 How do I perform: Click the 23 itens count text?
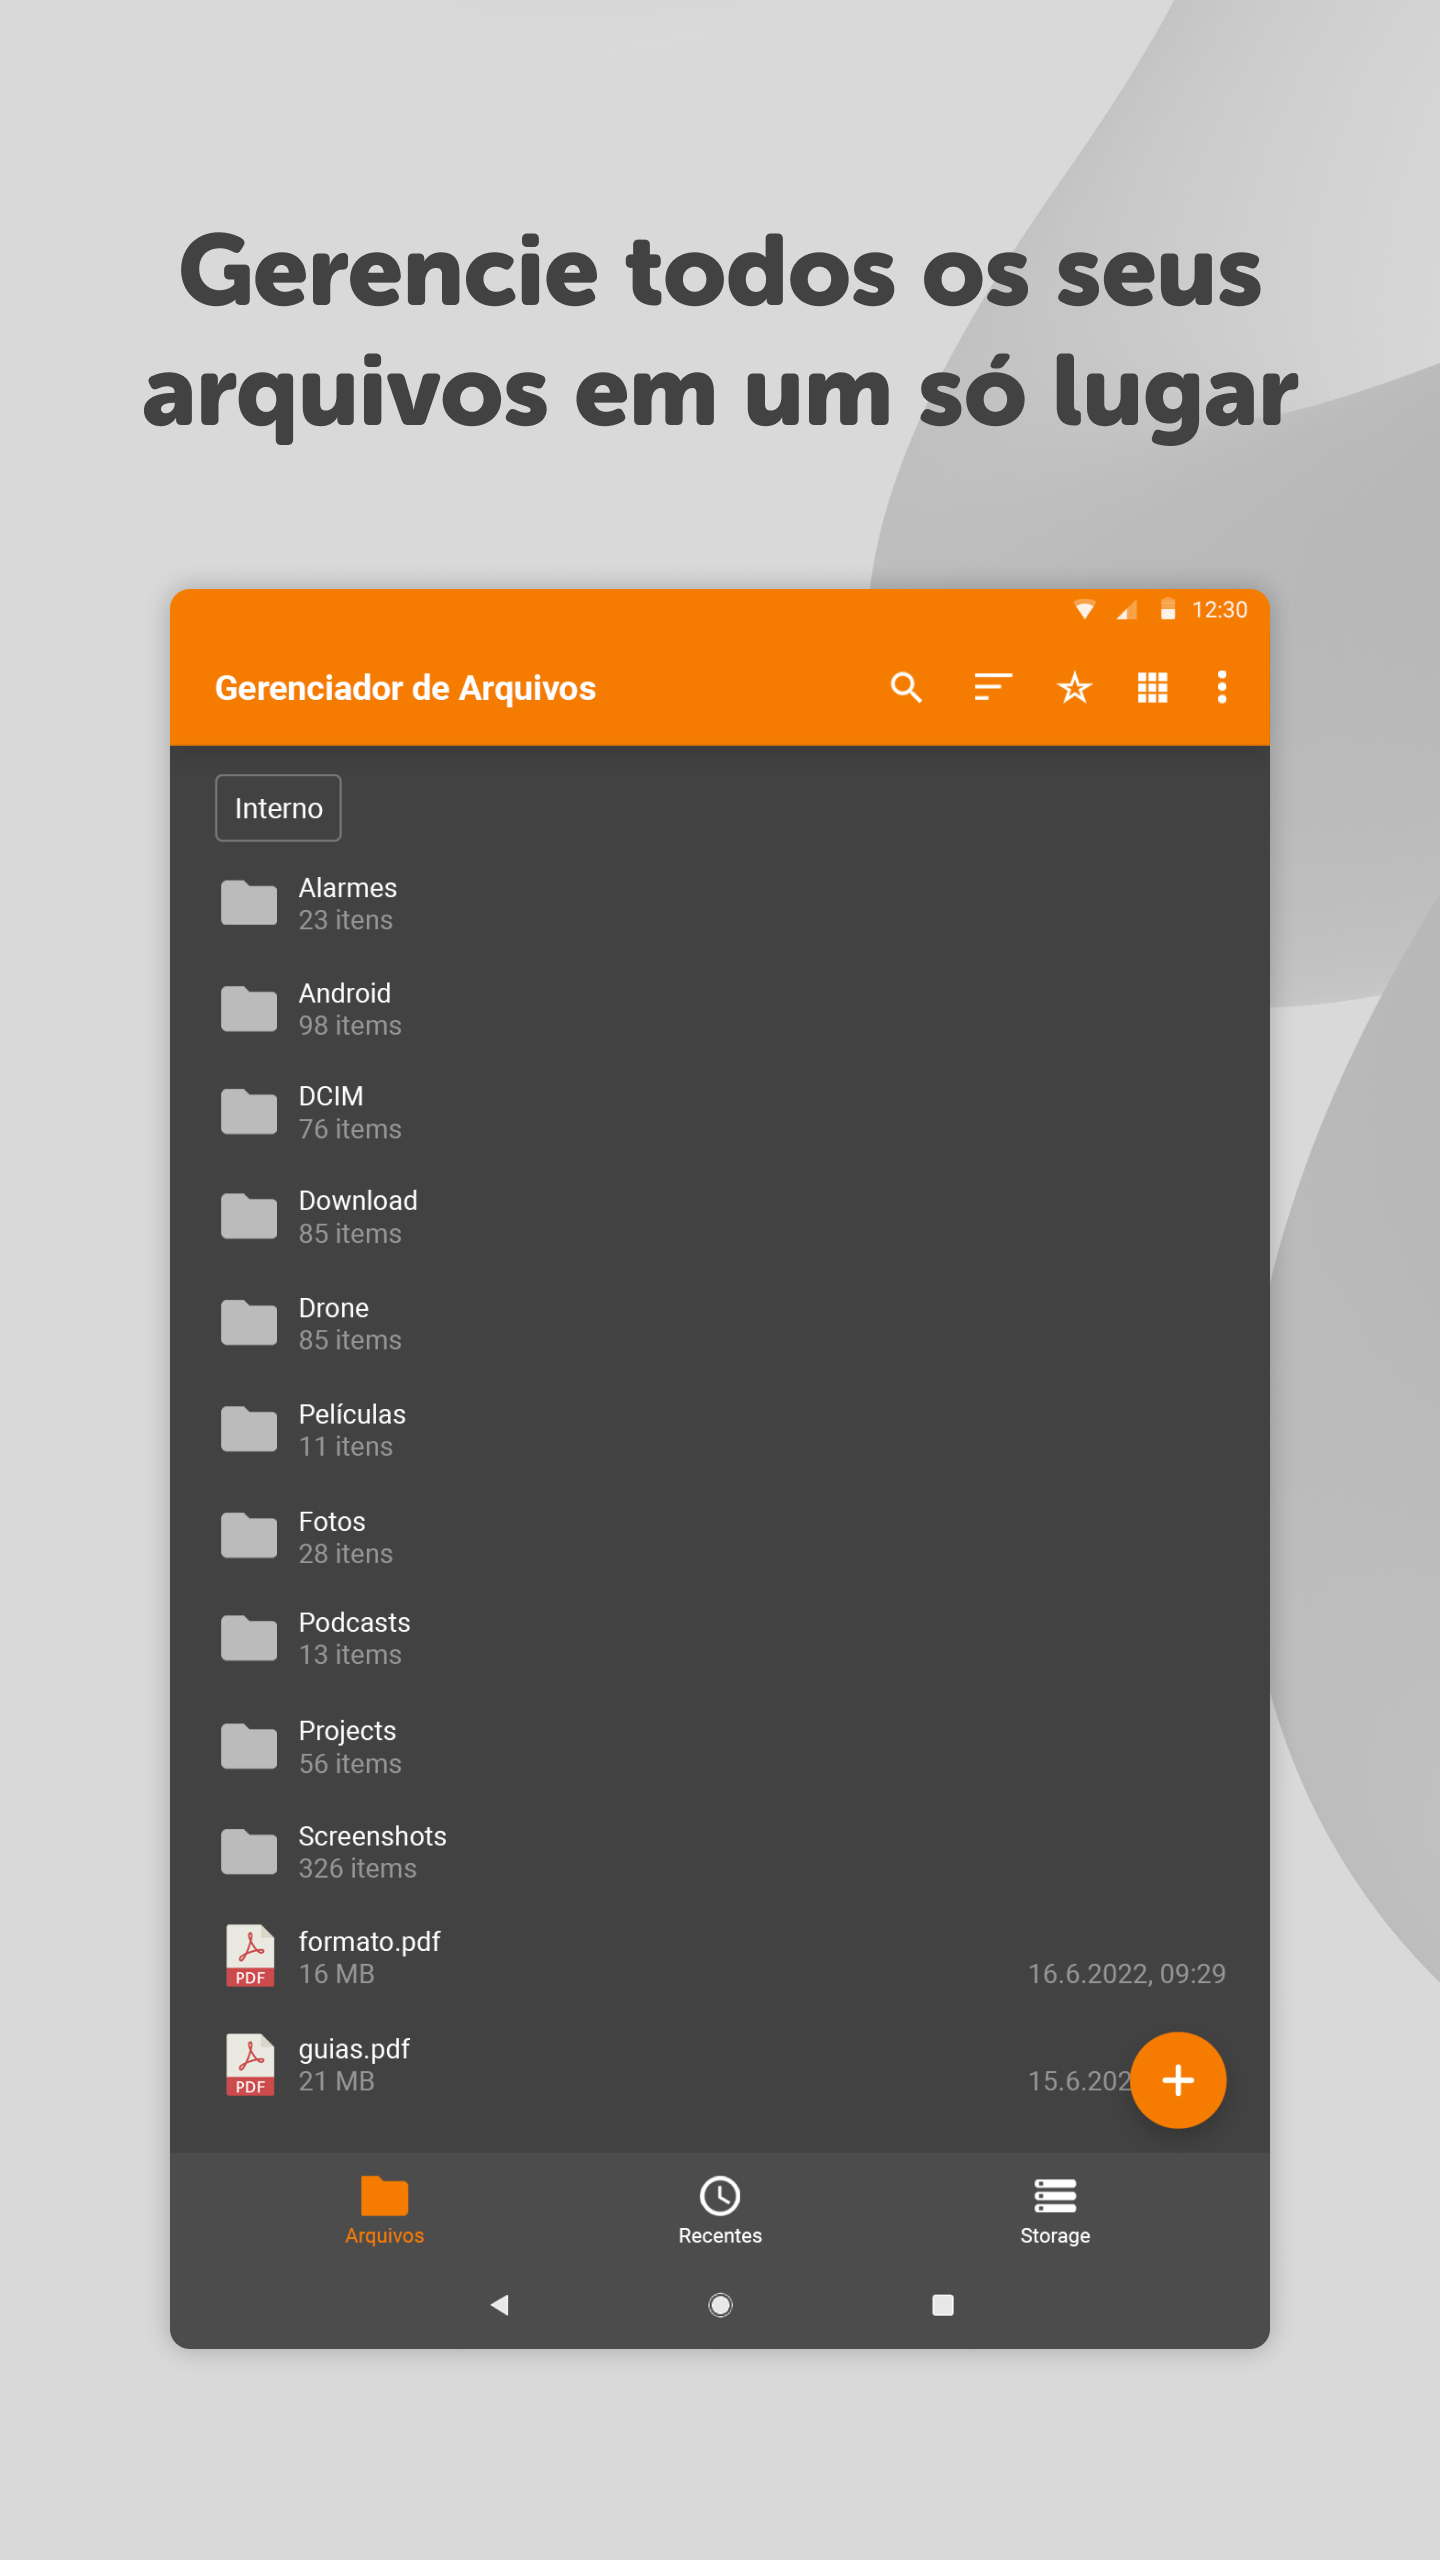(x=345, y=920)
